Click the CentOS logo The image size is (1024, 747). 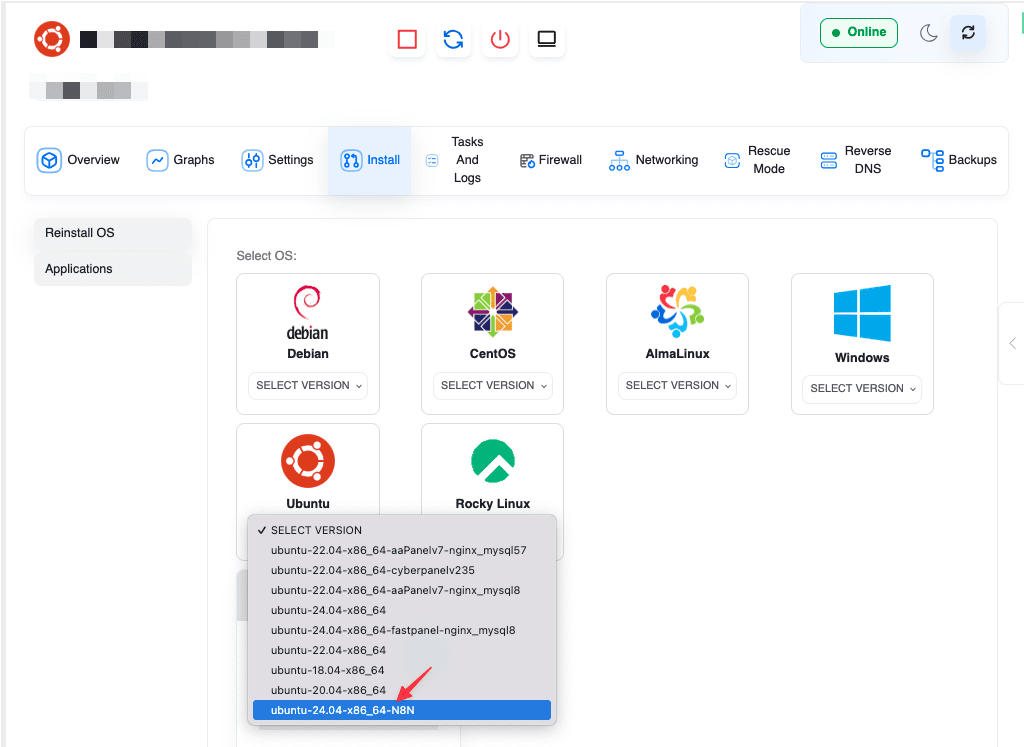tap(492, 312)
